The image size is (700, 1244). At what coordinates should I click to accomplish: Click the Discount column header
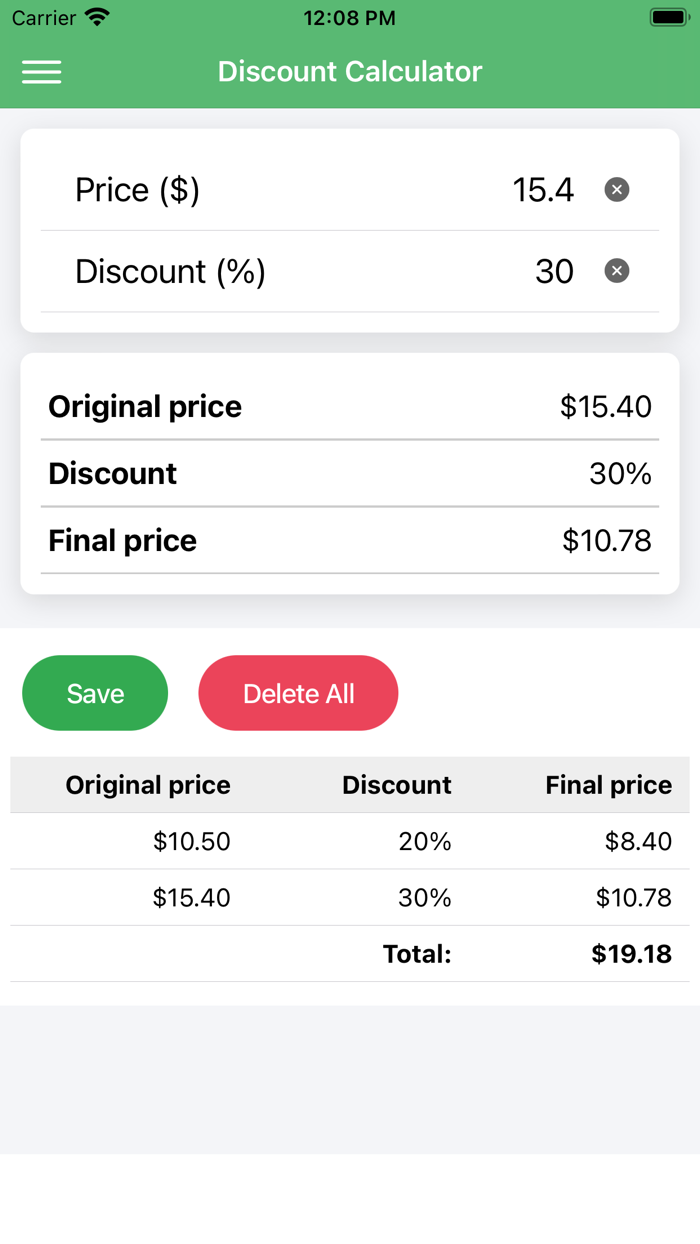[396, 785]
